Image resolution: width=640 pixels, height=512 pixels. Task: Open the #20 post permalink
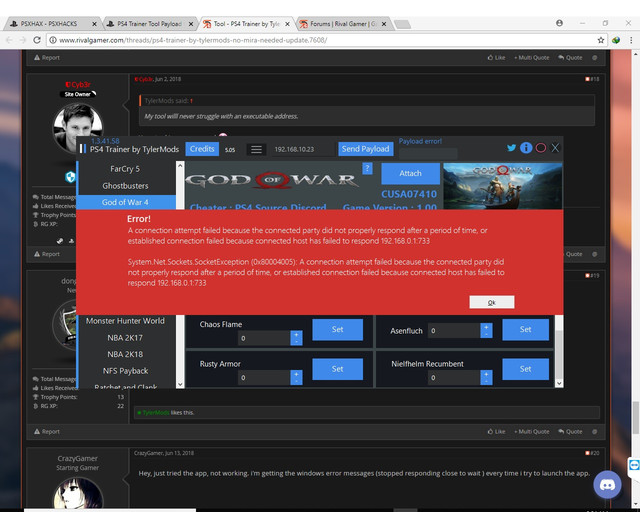593,453
